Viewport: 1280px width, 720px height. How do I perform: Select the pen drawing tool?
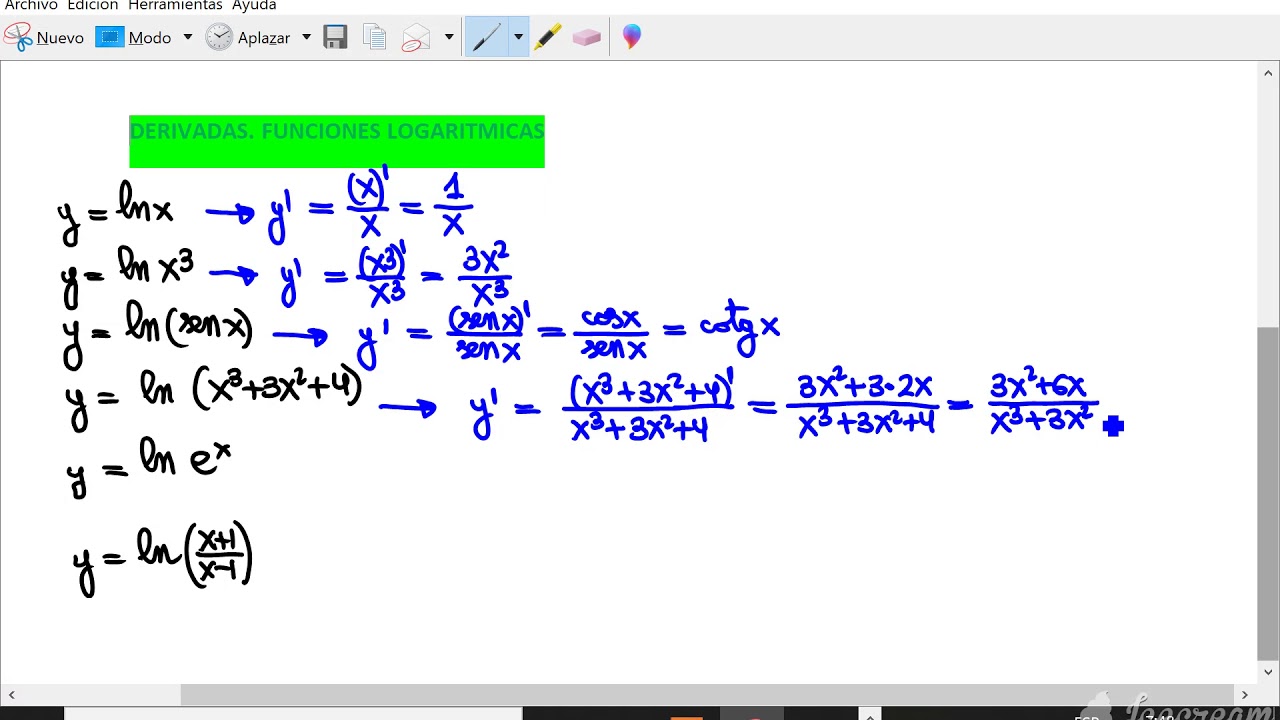coord(486,38)
